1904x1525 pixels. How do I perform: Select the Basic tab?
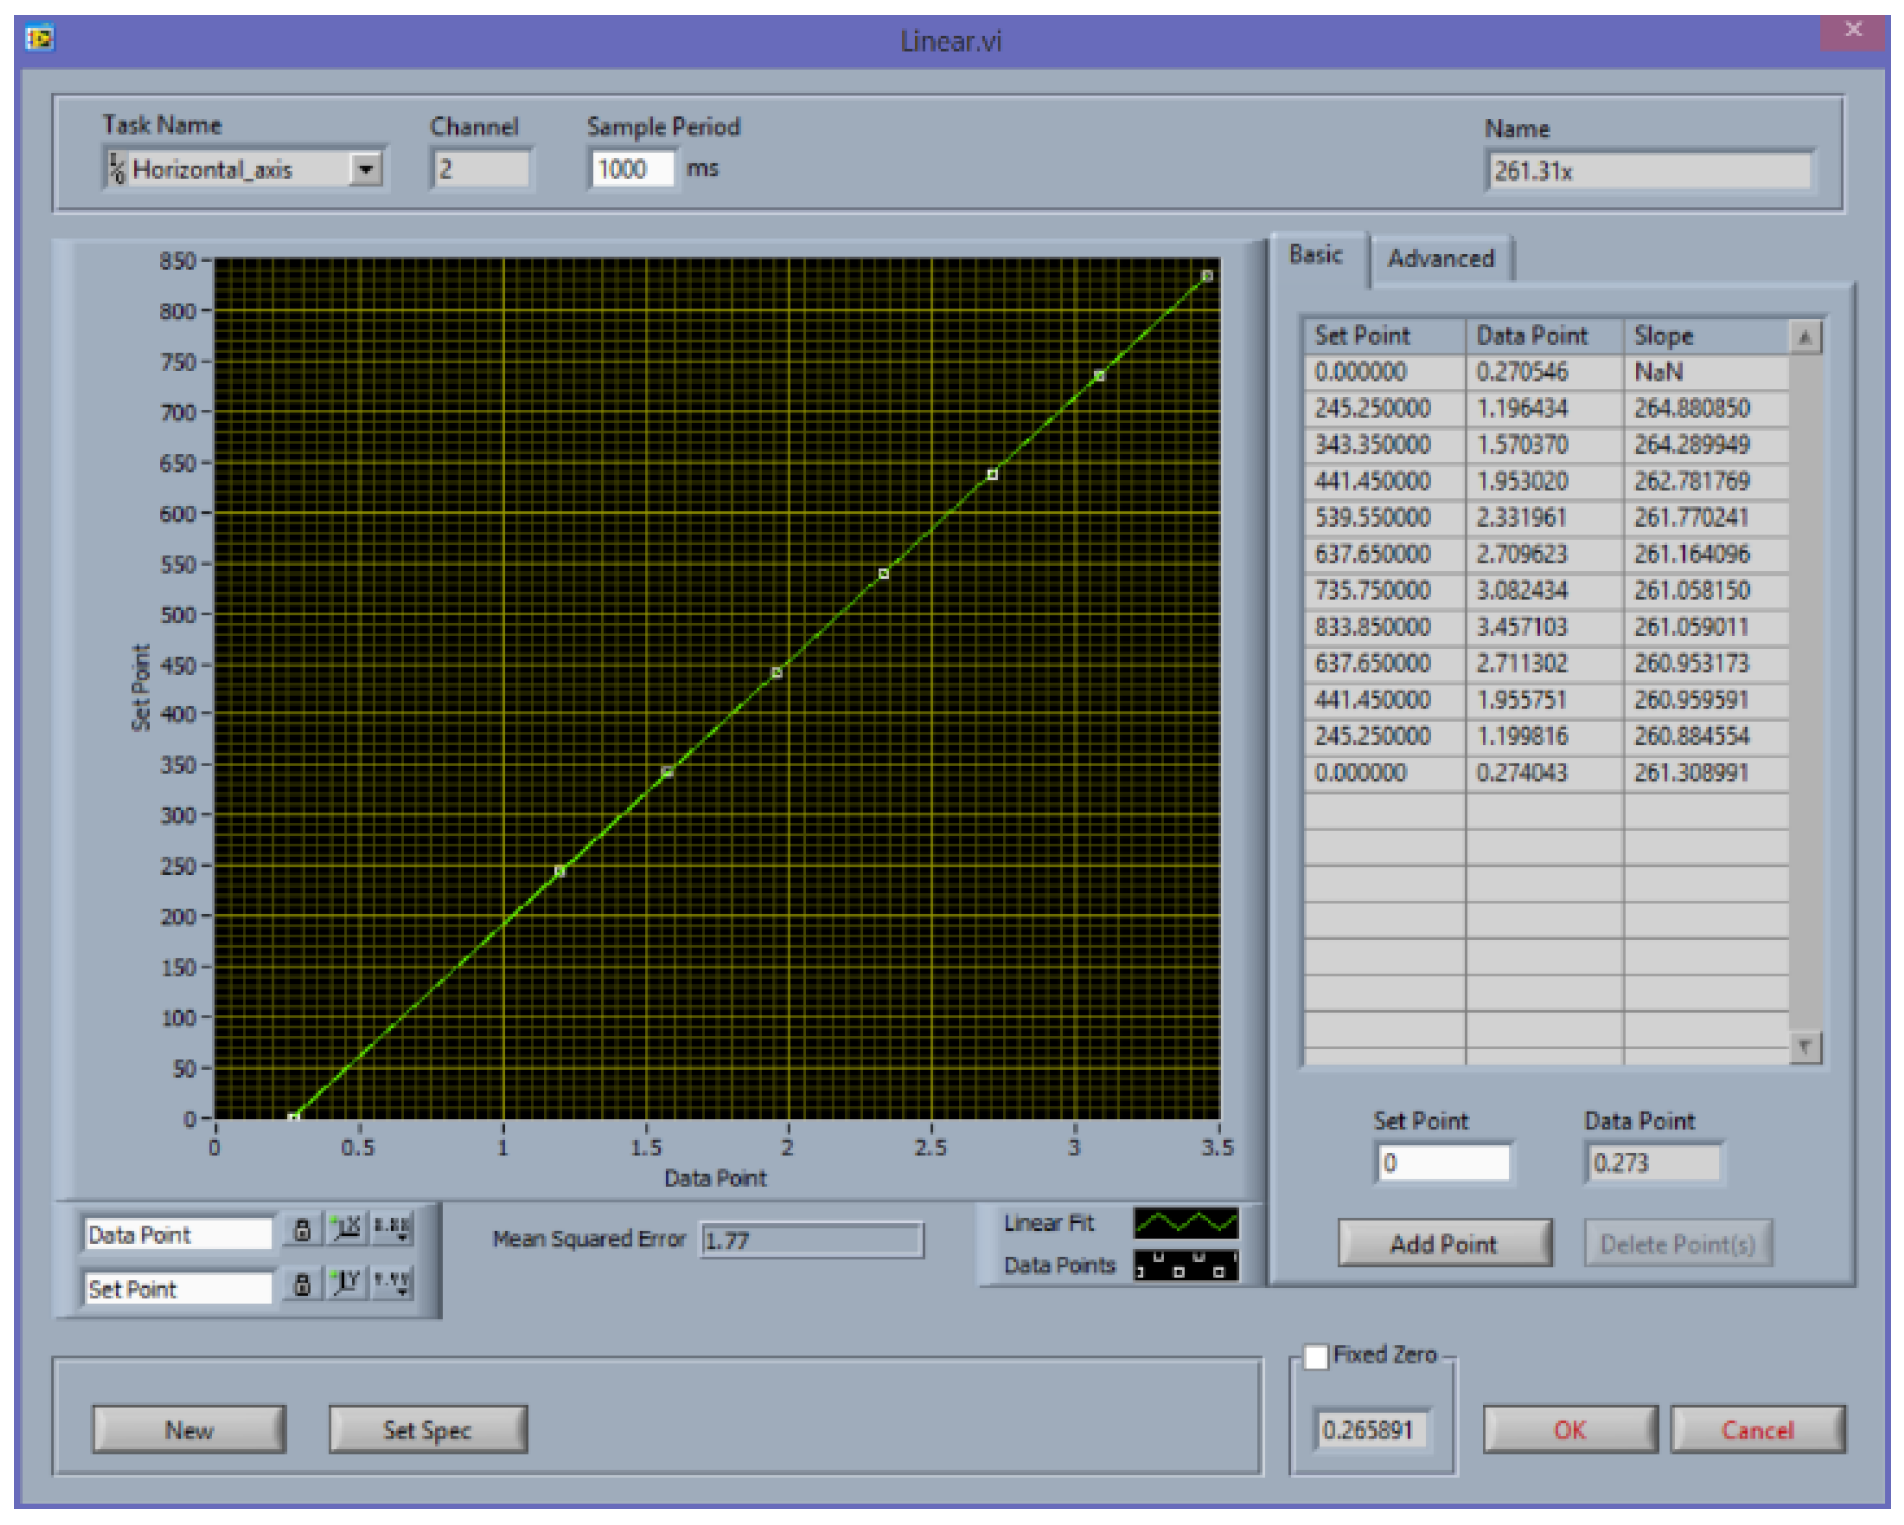[1315, 256]
